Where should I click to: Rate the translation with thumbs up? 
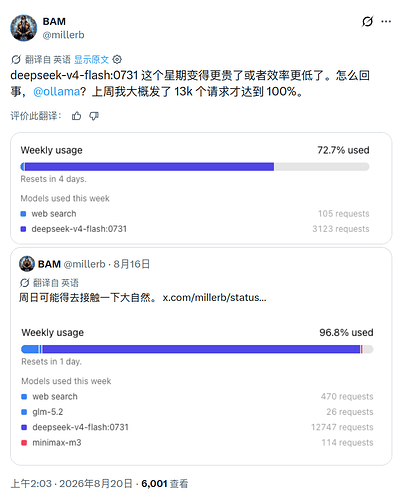(77, 116)
